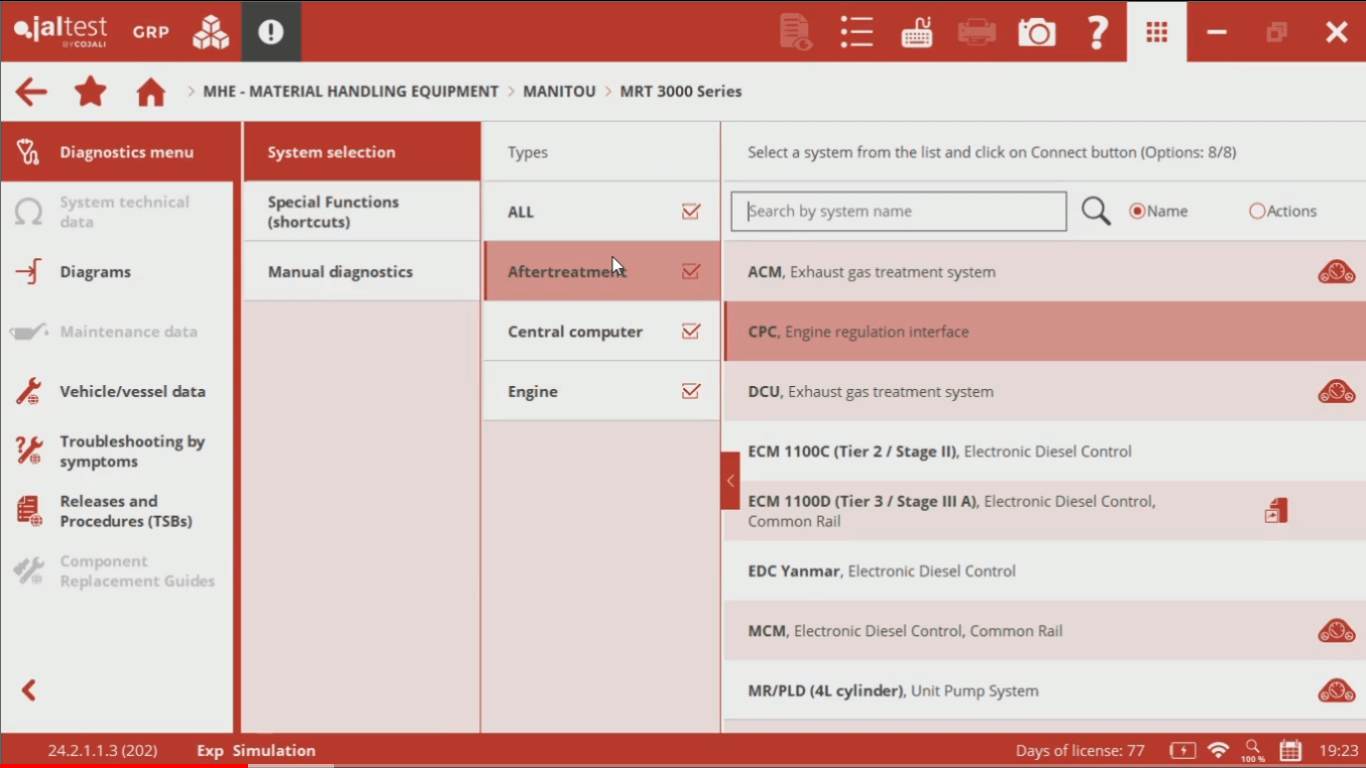Click the home icon in the breadcrumb bar

151,92
